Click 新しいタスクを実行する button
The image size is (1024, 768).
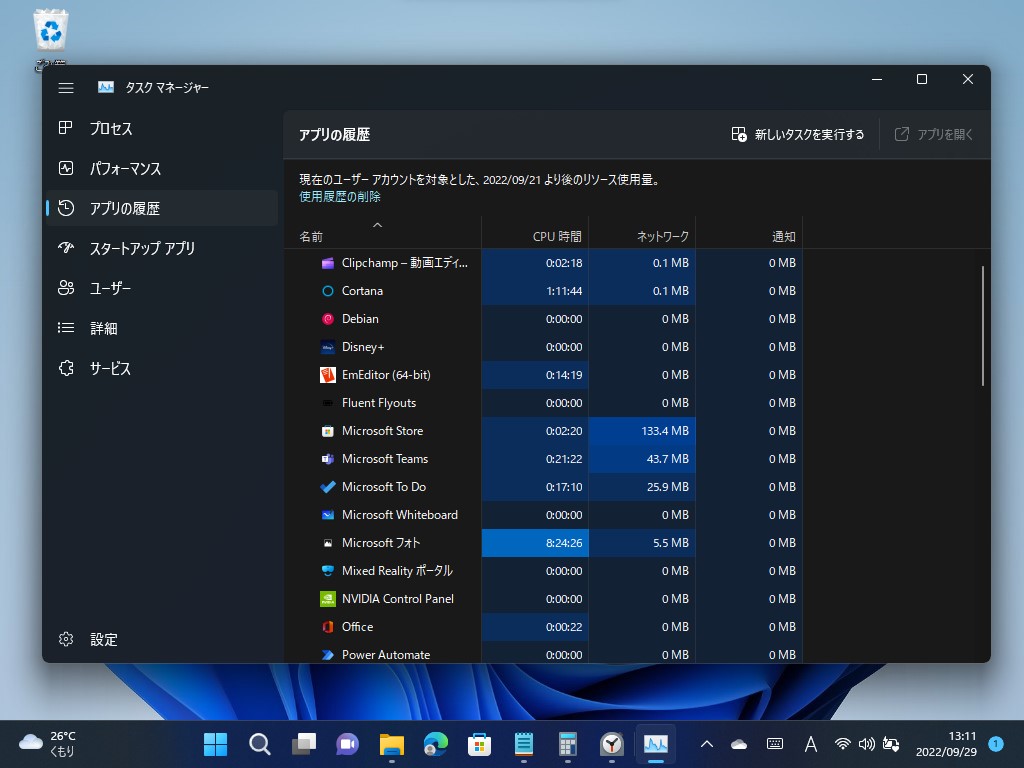797,135
